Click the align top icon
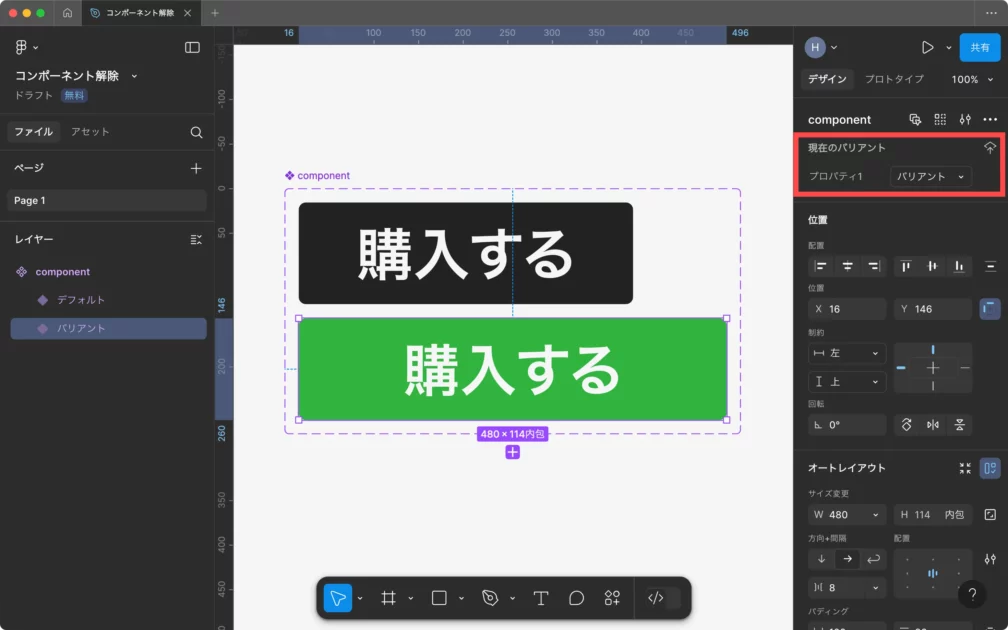 tap(906, 266)
